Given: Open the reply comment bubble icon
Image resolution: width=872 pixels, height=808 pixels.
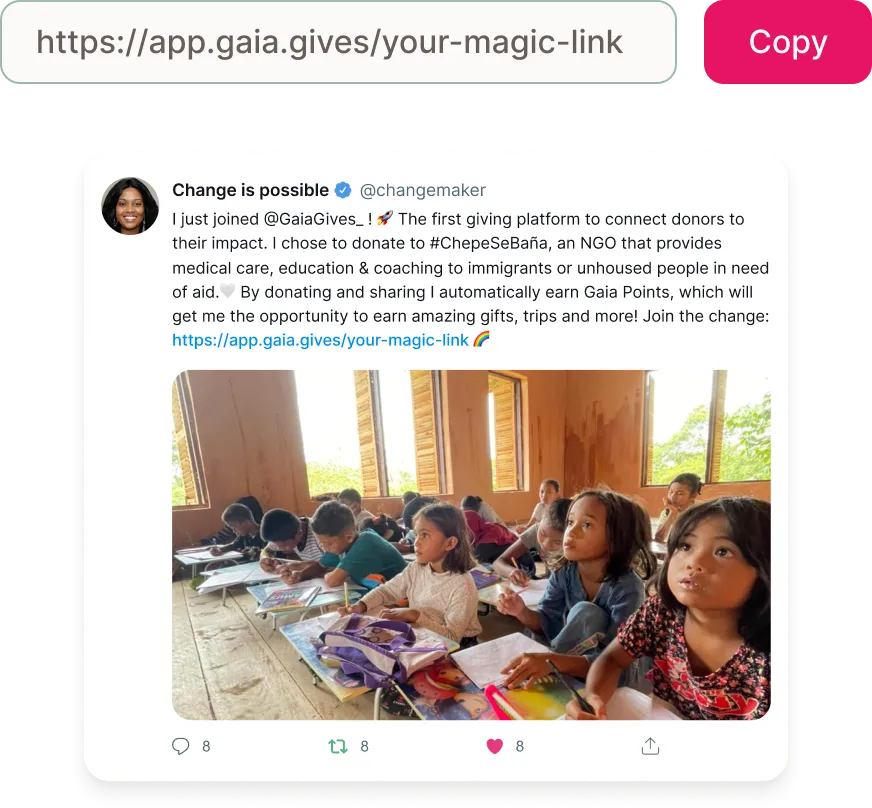Looking at the screenshot, I should coord(180,746).
